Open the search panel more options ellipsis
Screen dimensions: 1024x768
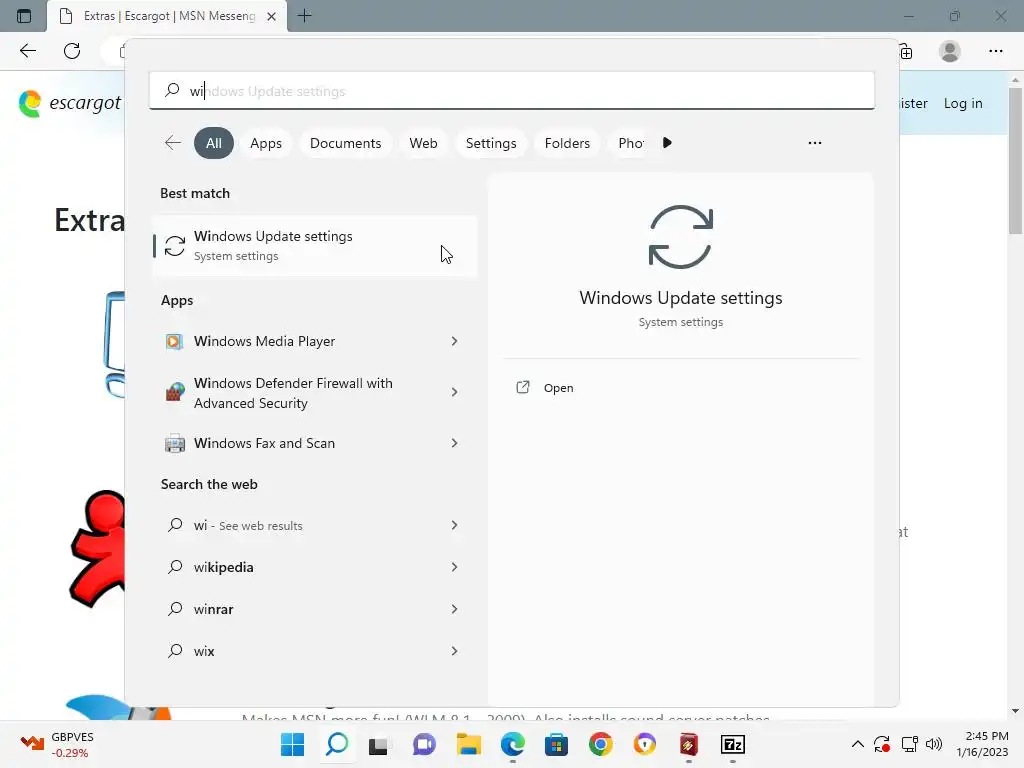(814, 143)
